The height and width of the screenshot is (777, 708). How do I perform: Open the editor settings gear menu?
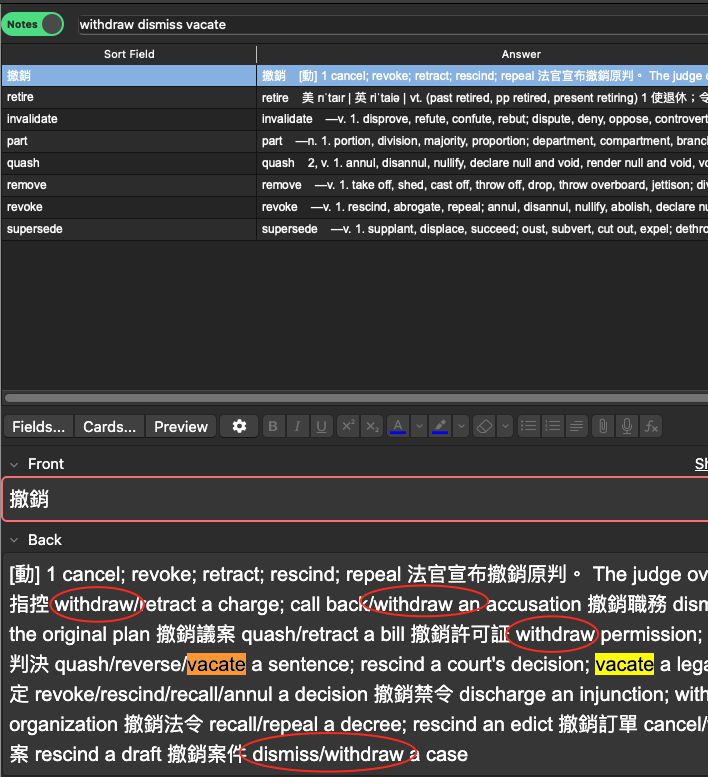coord(239,426)
